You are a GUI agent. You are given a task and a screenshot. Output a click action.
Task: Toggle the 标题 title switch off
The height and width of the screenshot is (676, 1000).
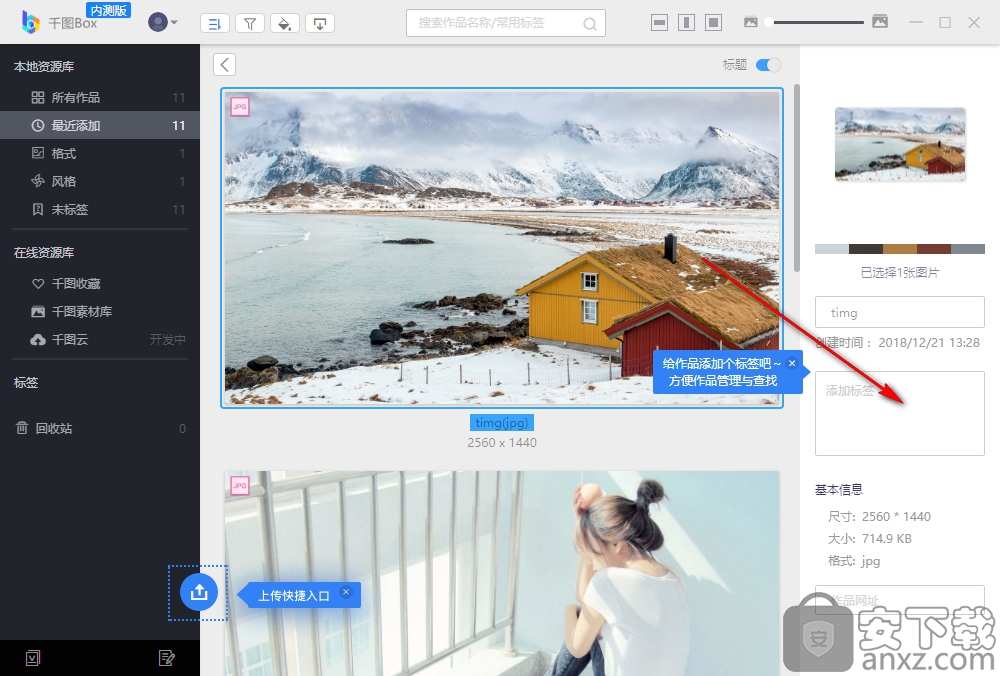pyautogui.click(x=768, y=65)
